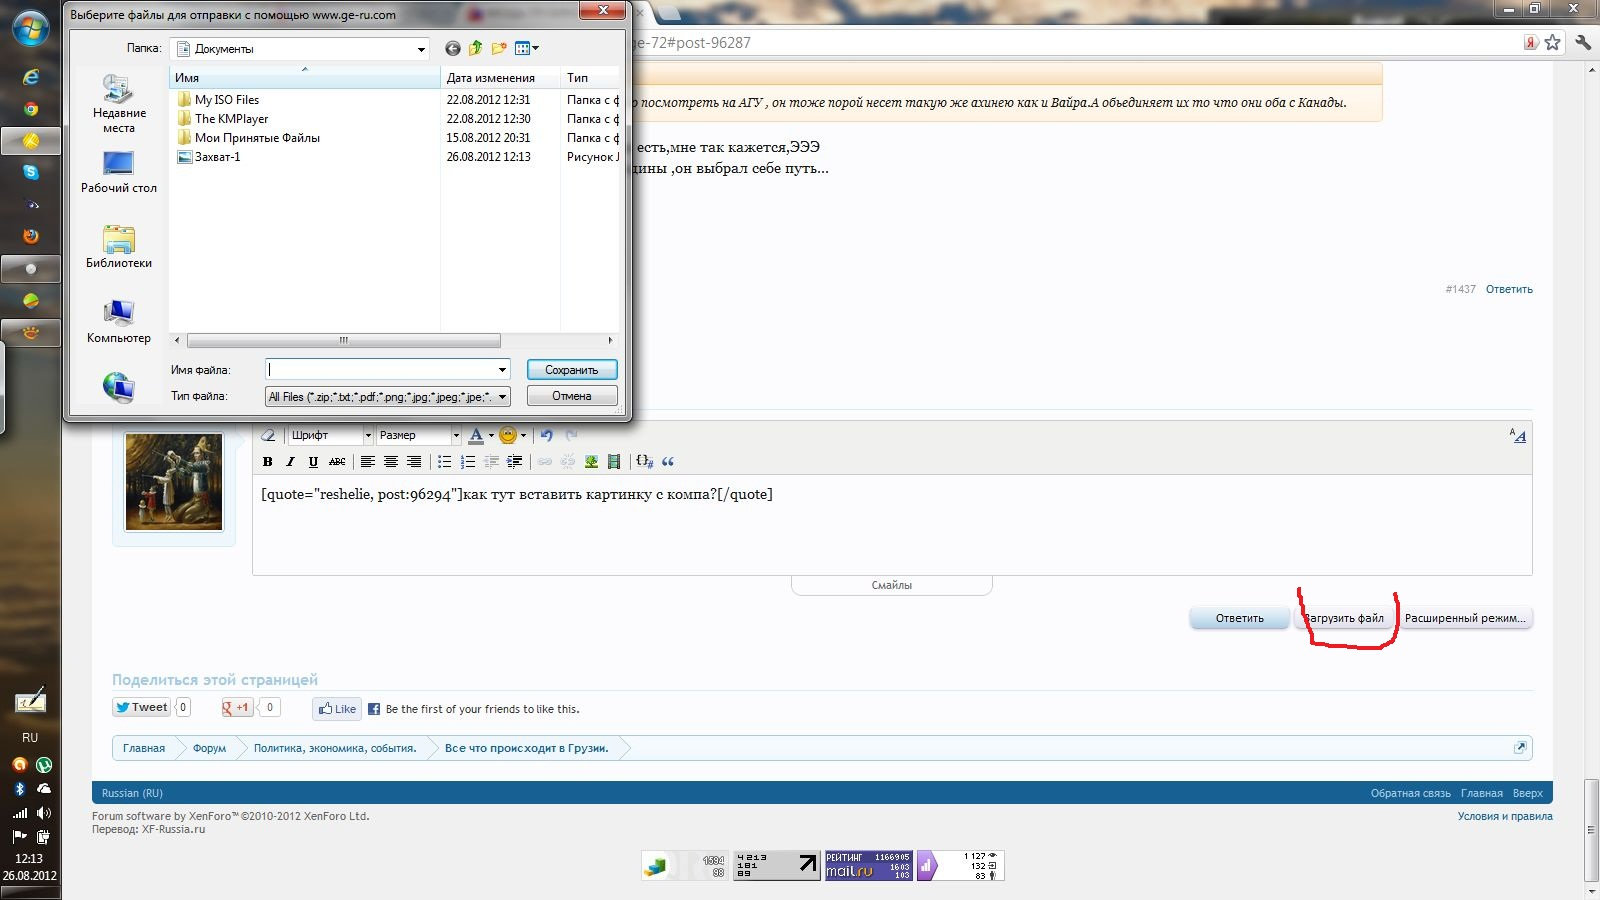Toggle bold formatting in the reply editor

coord(267,462)
